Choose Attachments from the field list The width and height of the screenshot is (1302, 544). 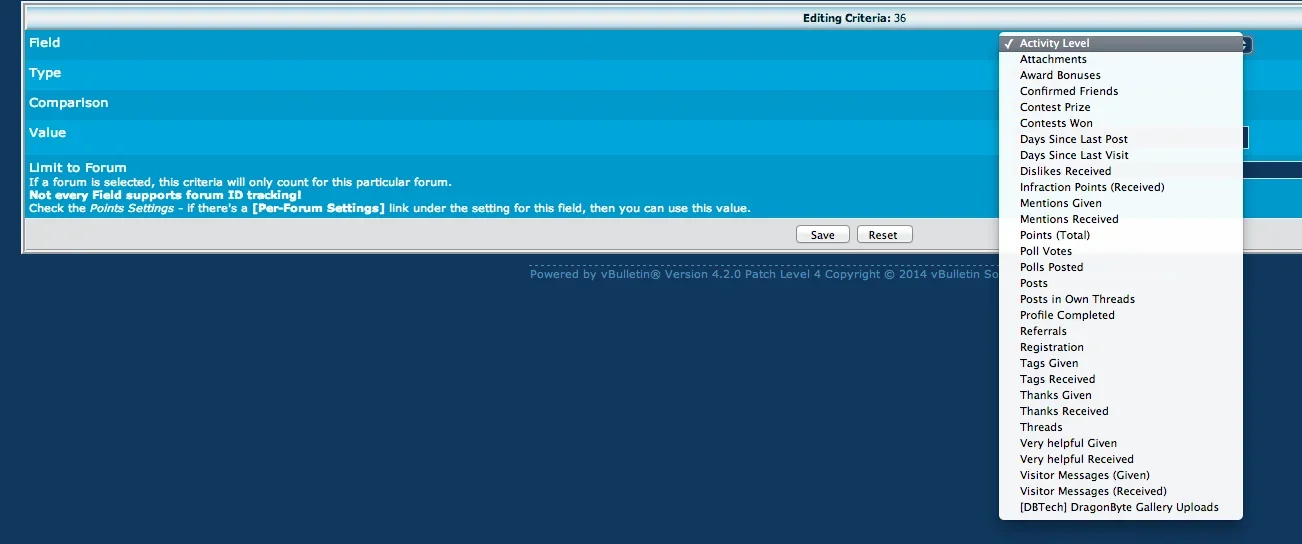pos(1121,59)
